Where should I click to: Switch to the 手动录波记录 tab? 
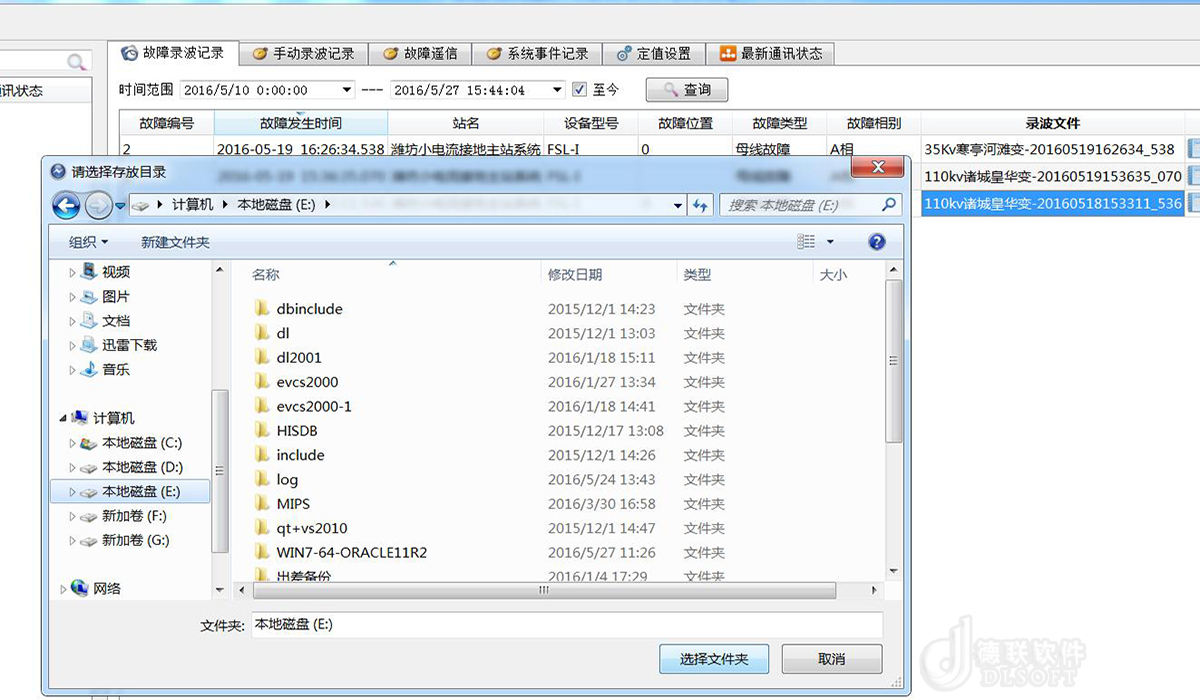(304, 53)
